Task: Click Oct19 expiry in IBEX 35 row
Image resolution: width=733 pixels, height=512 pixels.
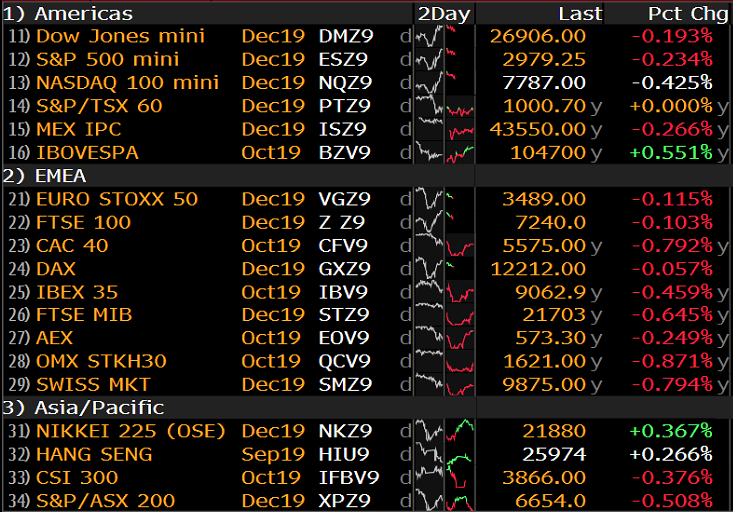Action: coord(271,292)
